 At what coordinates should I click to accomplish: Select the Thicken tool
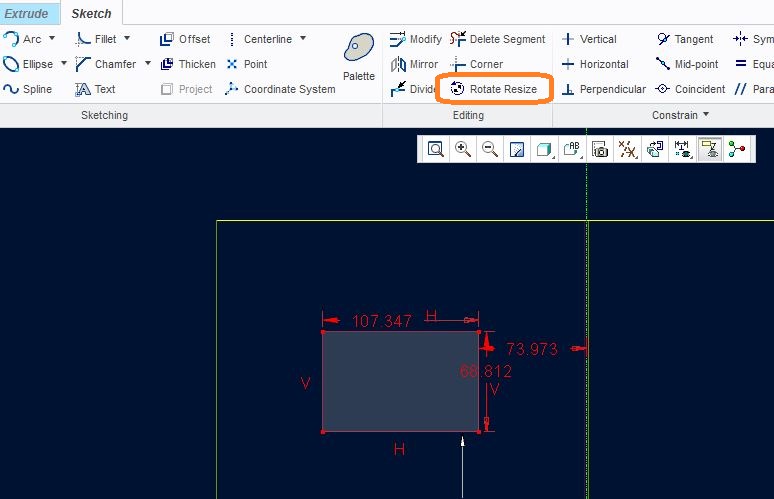click(x=188, y=64)
